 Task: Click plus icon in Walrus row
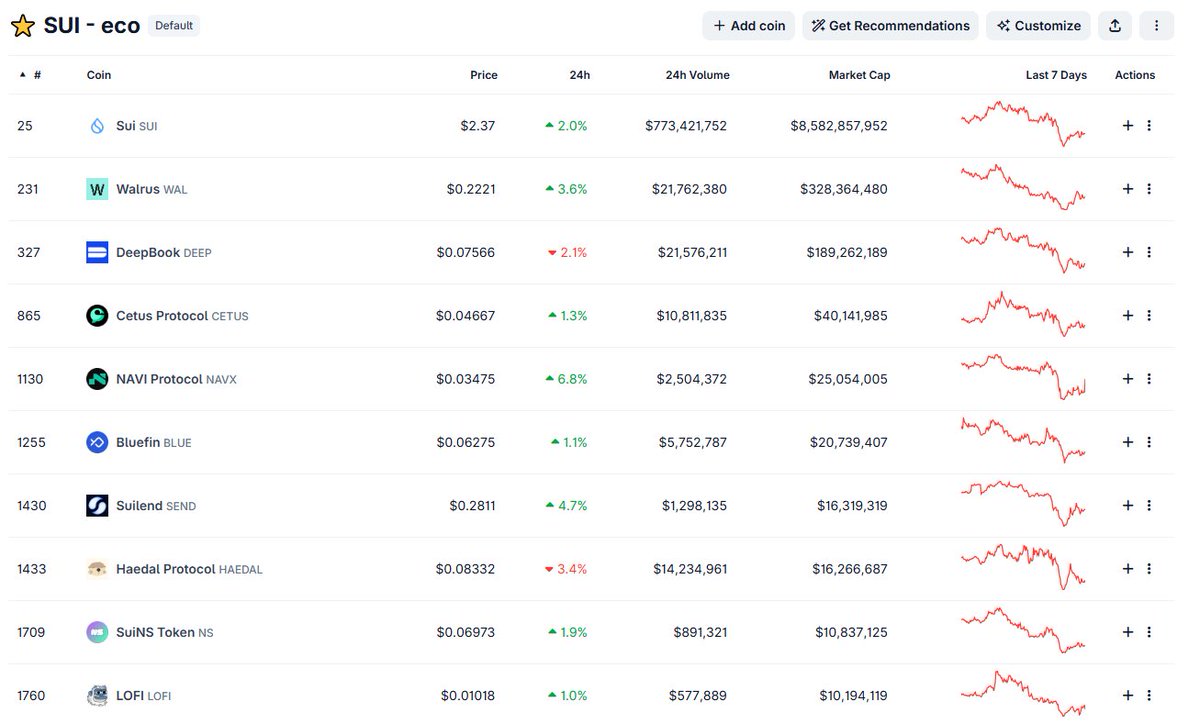1128,189
